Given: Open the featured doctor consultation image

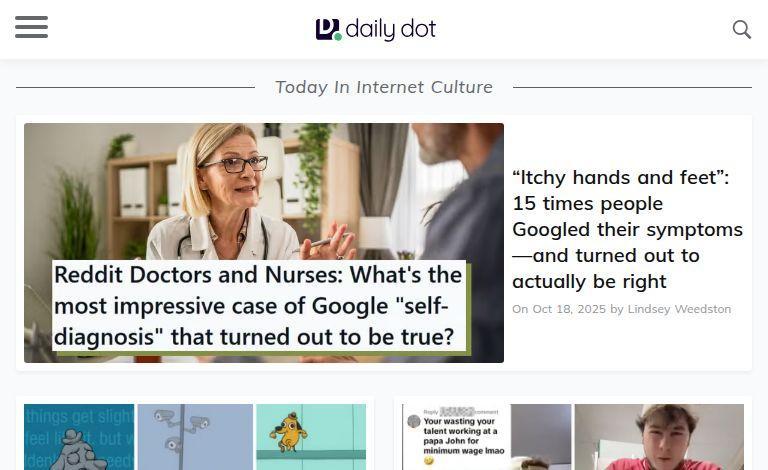Looking at the screenshot, I should coord(264,242).
